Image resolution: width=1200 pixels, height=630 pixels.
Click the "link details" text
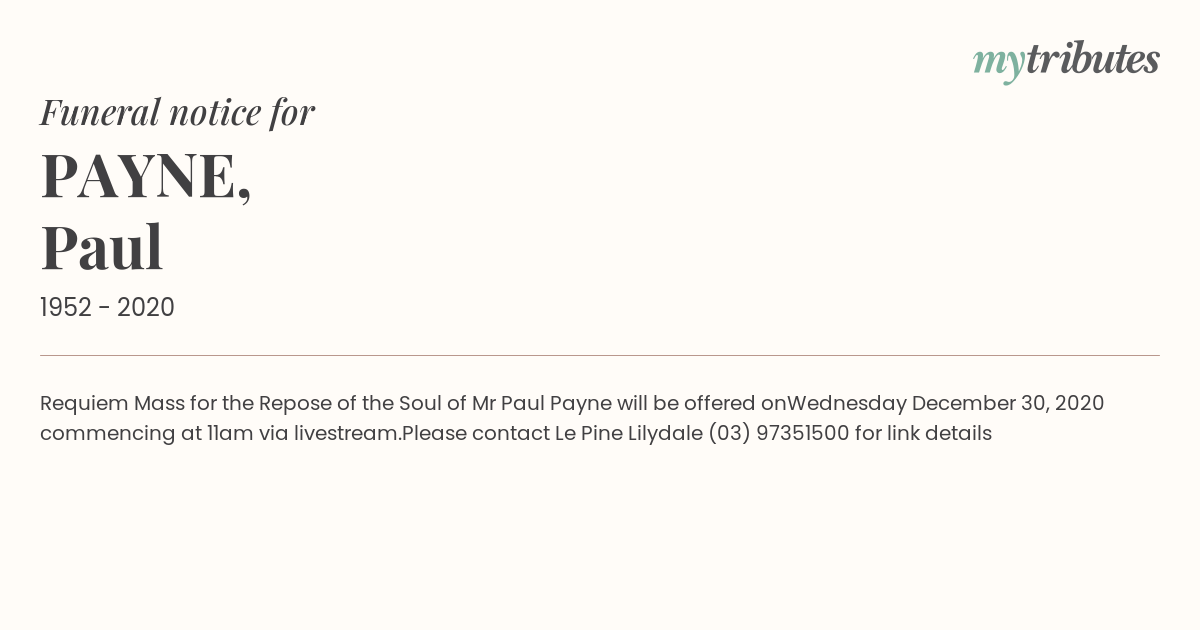coord(939,434)
